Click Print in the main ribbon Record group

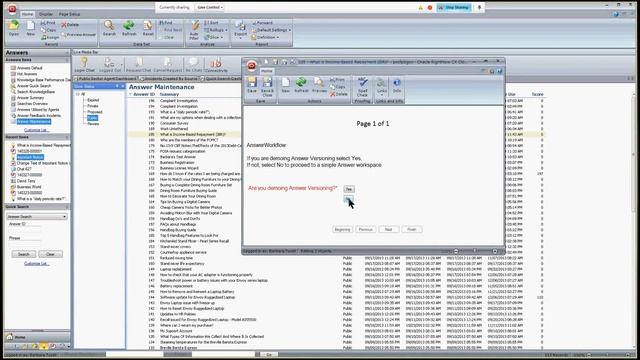[48, 23]
